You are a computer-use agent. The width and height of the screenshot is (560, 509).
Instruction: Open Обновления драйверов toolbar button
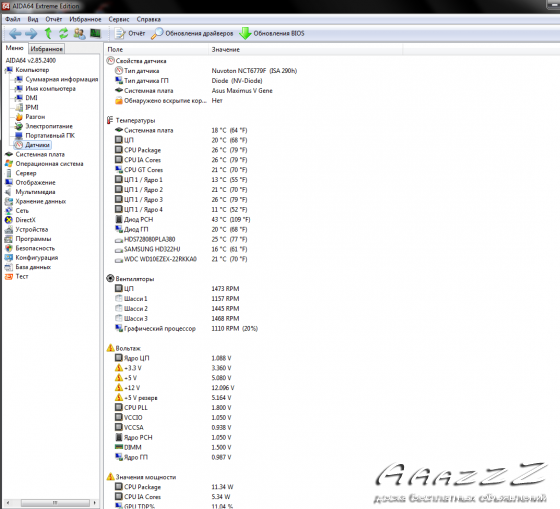click(x=192, y=34)
